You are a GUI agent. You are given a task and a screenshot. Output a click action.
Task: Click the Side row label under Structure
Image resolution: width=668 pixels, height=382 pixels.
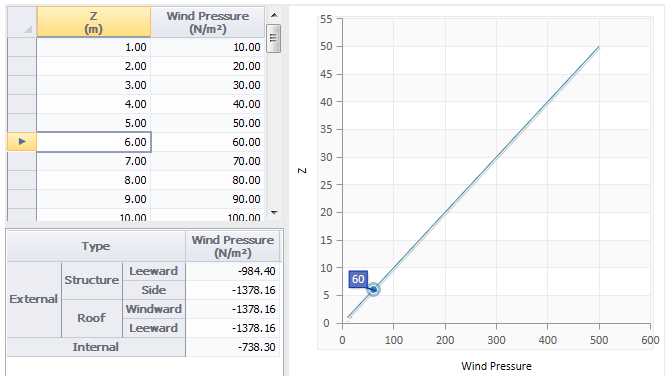[154, 290]
